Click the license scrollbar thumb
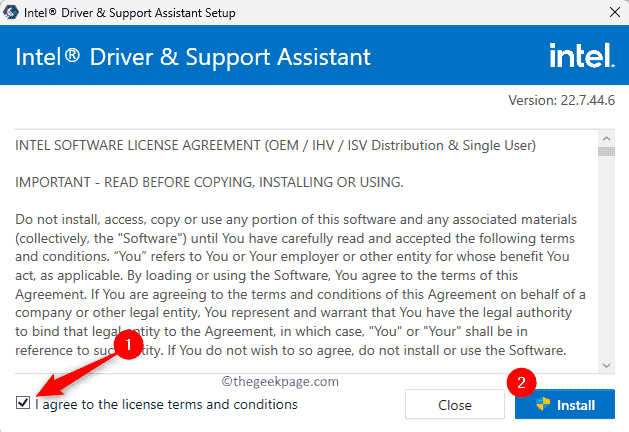Viewport: 629px width, 432px height. [604, 152]
